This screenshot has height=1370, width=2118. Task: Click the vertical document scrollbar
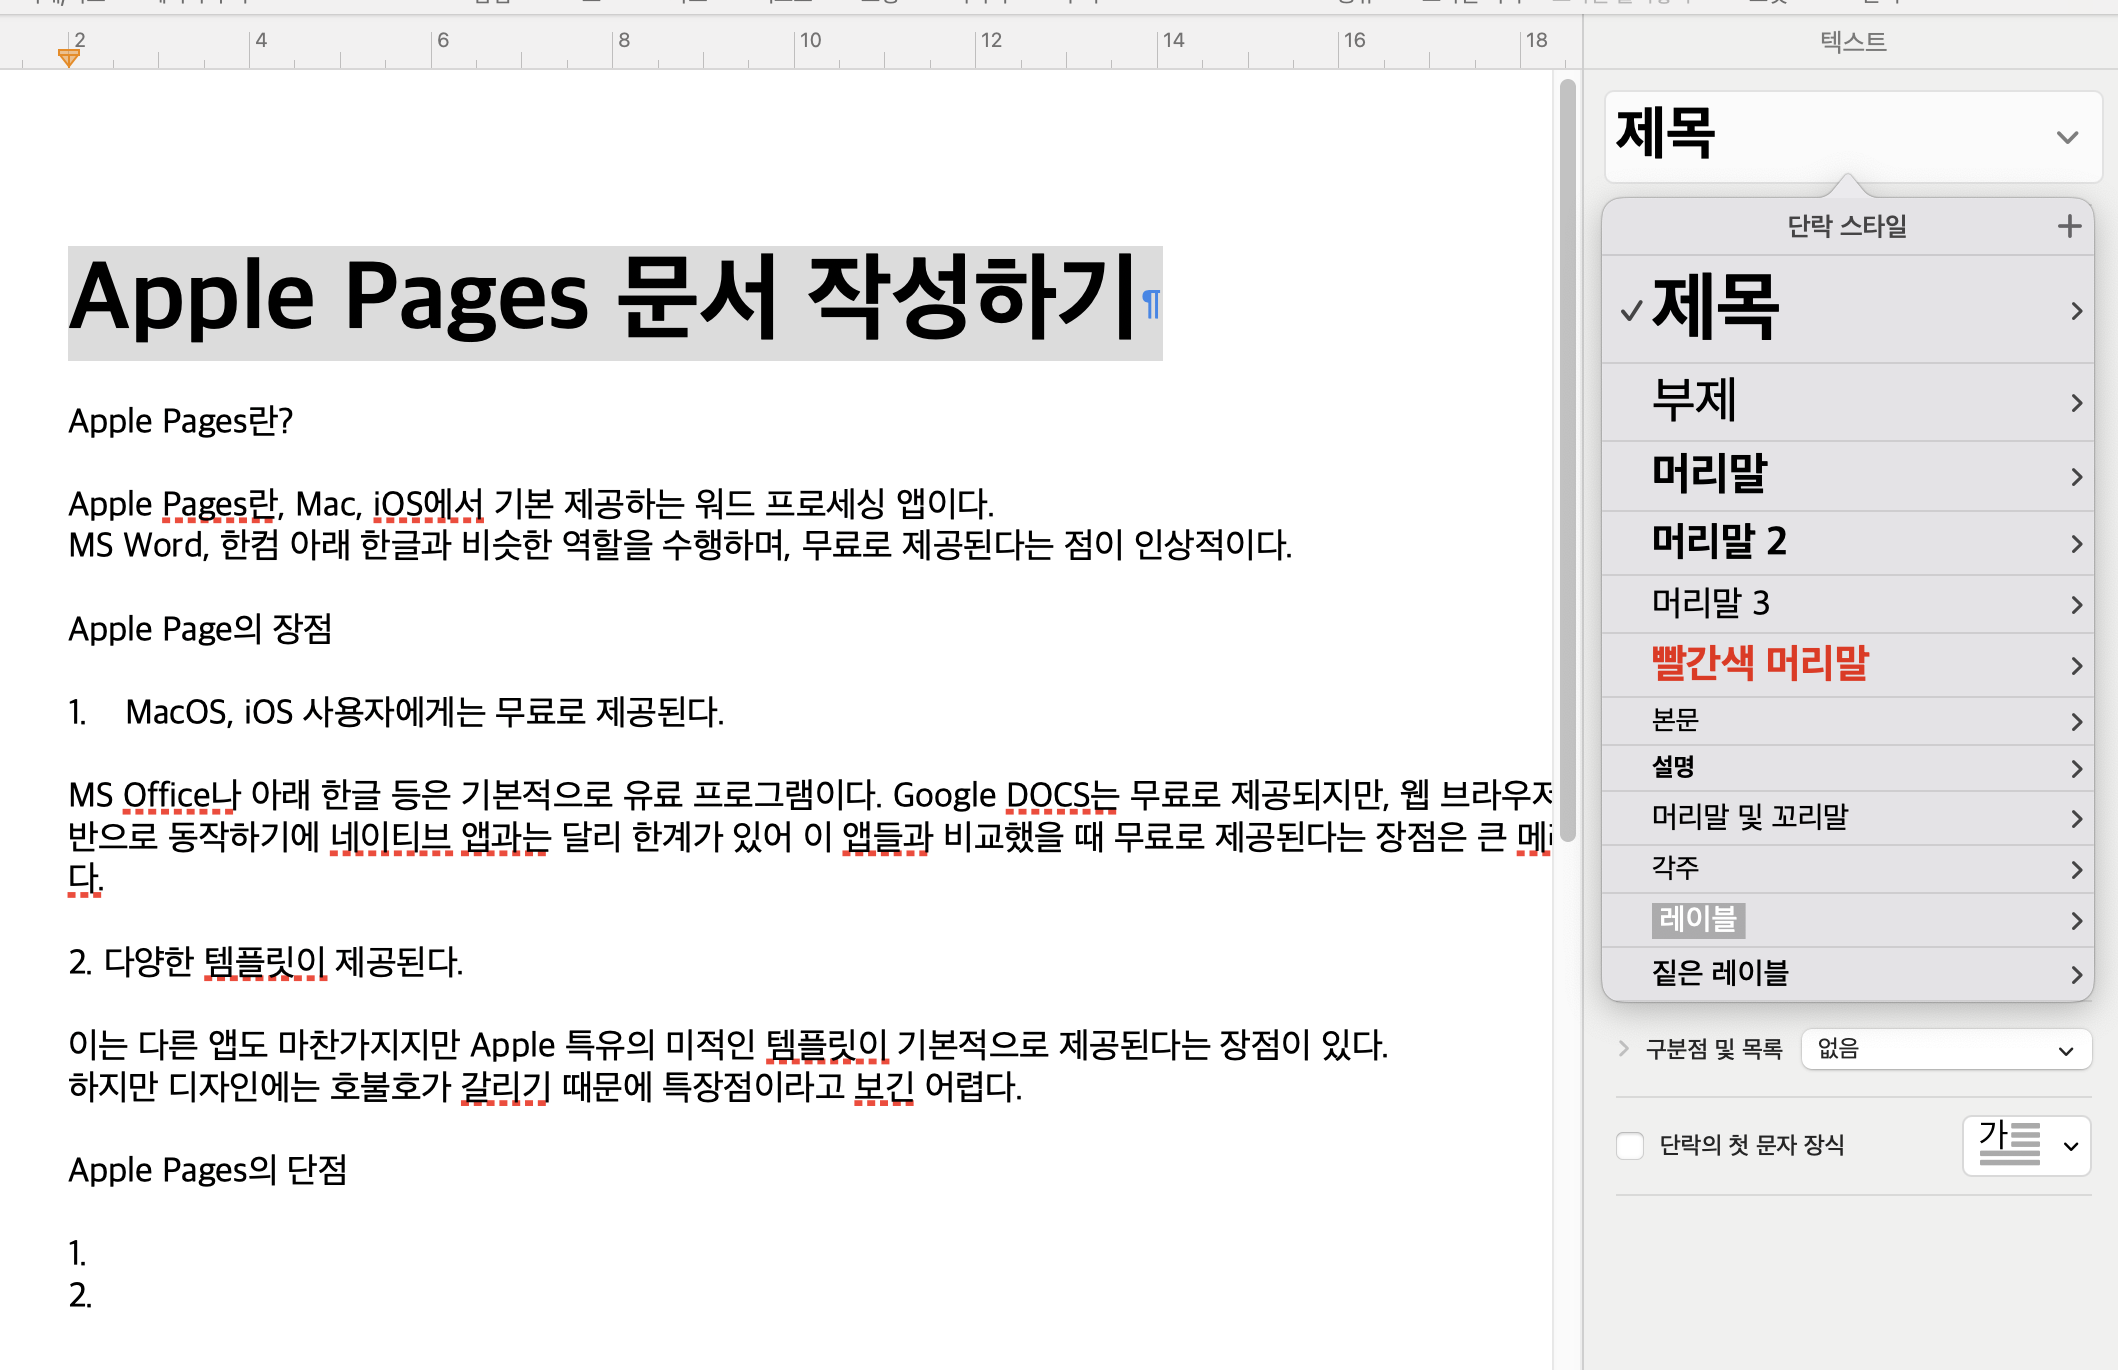[x=1567, y=460]
